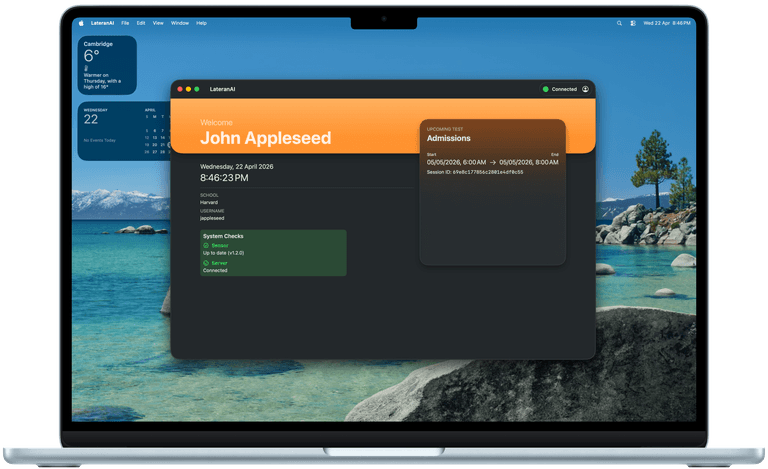Screen dimensions: 768x469
Task: Close the LateranAI window with red button
Action: pos(180,89)
